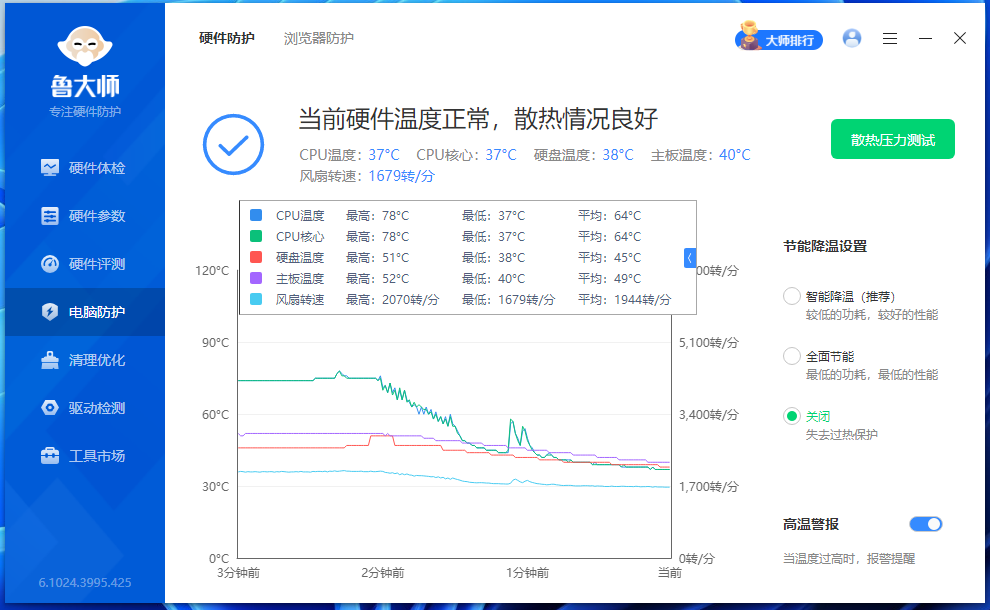
Task: Switch to 硬件防护 tab
Action: (227, 39)
